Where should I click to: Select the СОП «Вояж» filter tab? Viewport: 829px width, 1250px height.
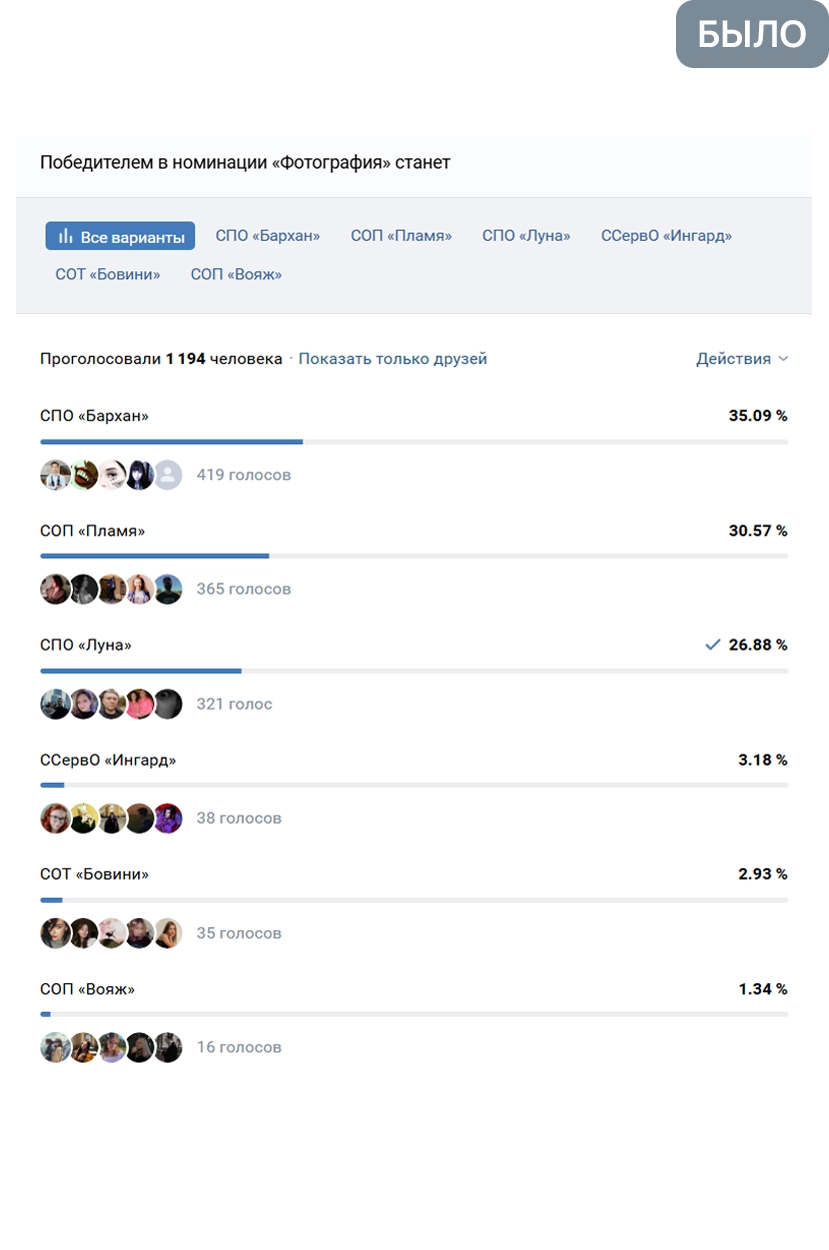(x=236, y=274)
